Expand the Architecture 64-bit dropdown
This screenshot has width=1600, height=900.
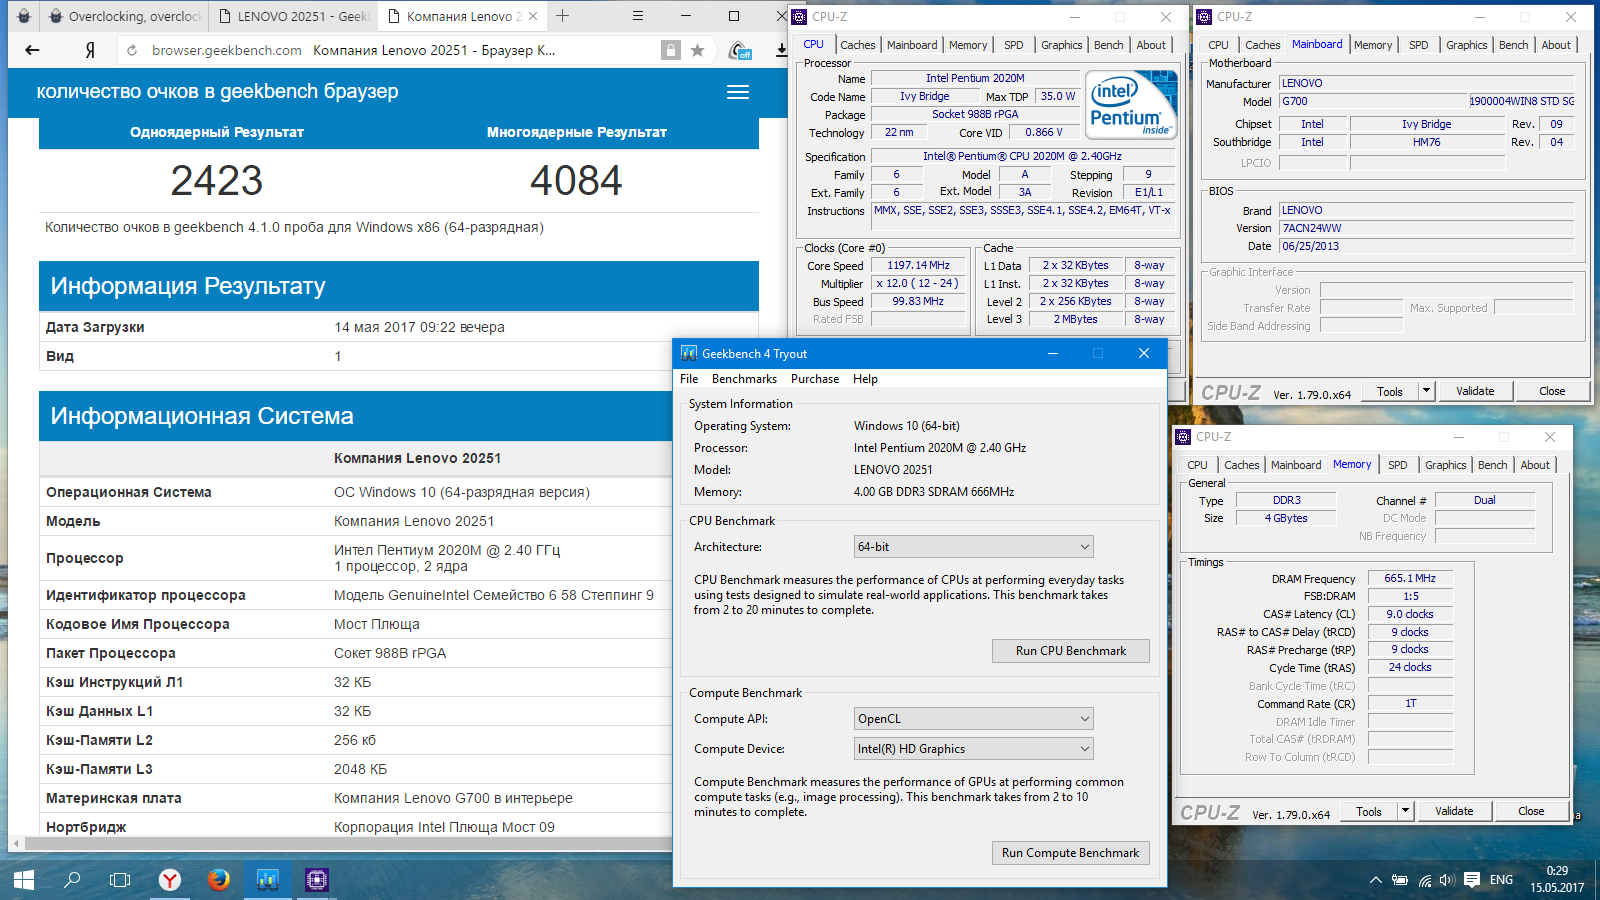[x=973, y=547]
